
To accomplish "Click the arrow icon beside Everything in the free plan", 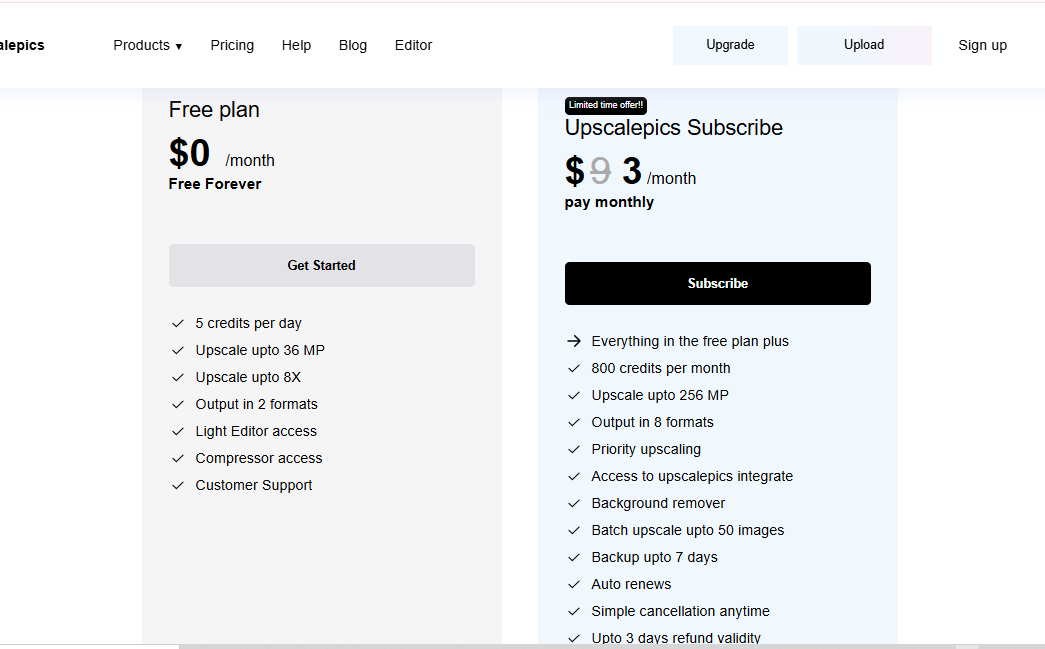I will 574,341.
